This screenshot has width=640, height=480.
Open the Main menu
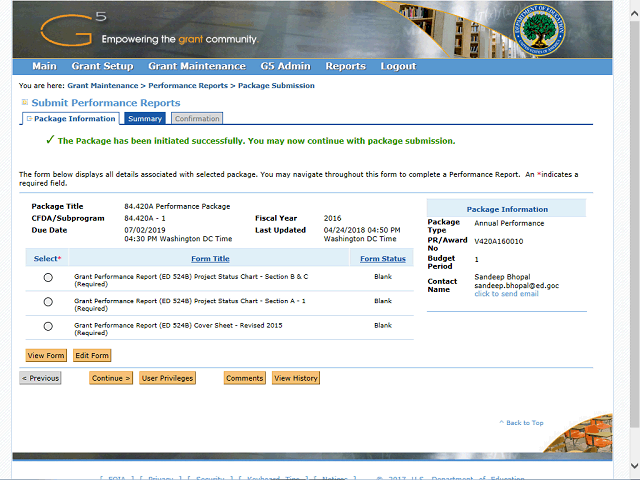[x=44, y=66]
